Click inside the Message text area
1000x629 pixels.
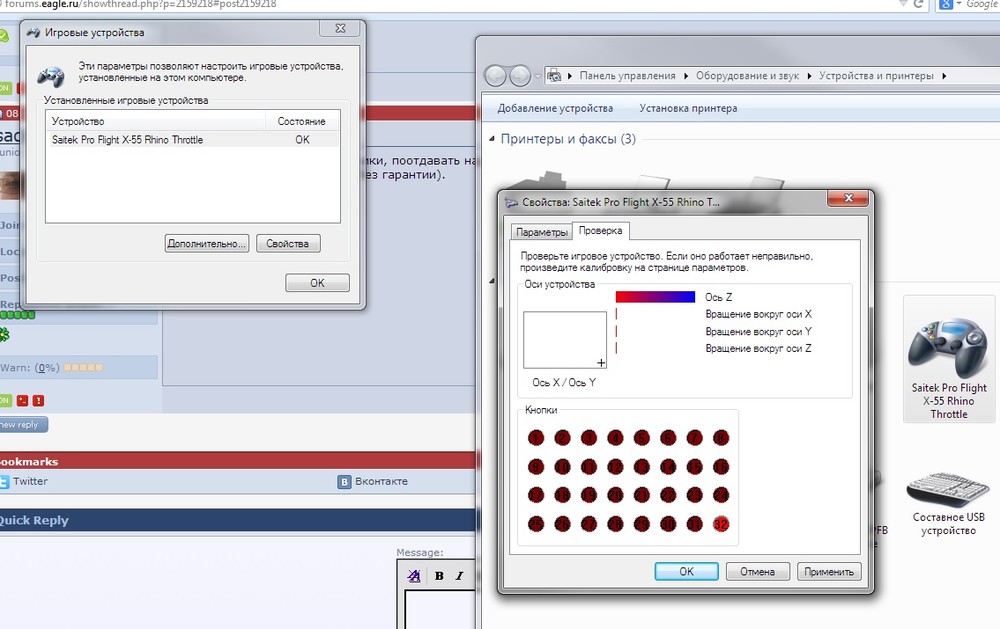440,609
